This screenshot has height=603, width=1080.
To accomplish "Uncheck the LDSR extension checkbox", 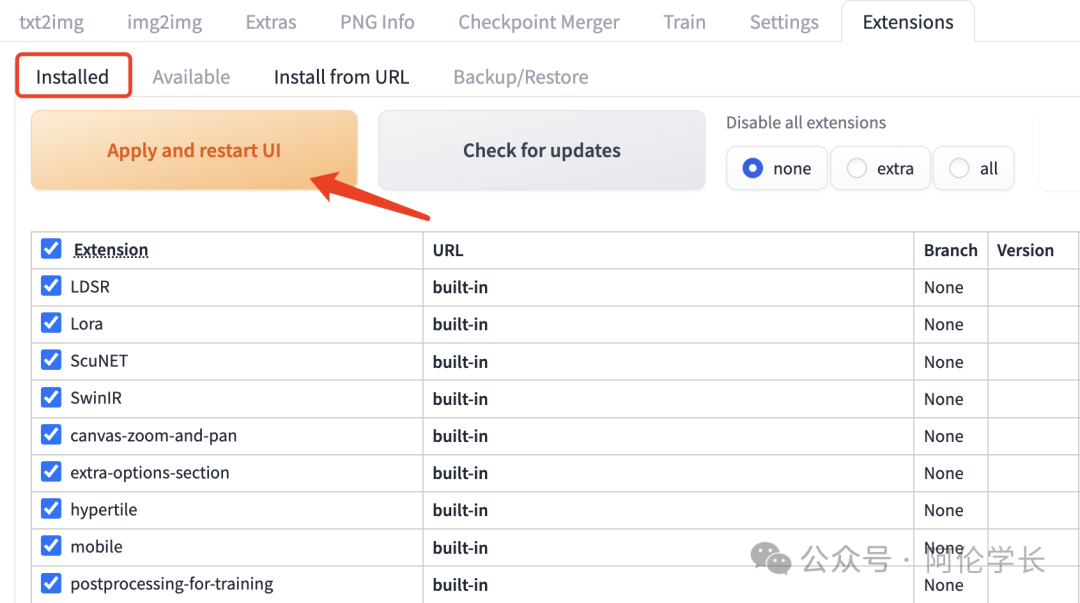I will [x=51, y=287].
